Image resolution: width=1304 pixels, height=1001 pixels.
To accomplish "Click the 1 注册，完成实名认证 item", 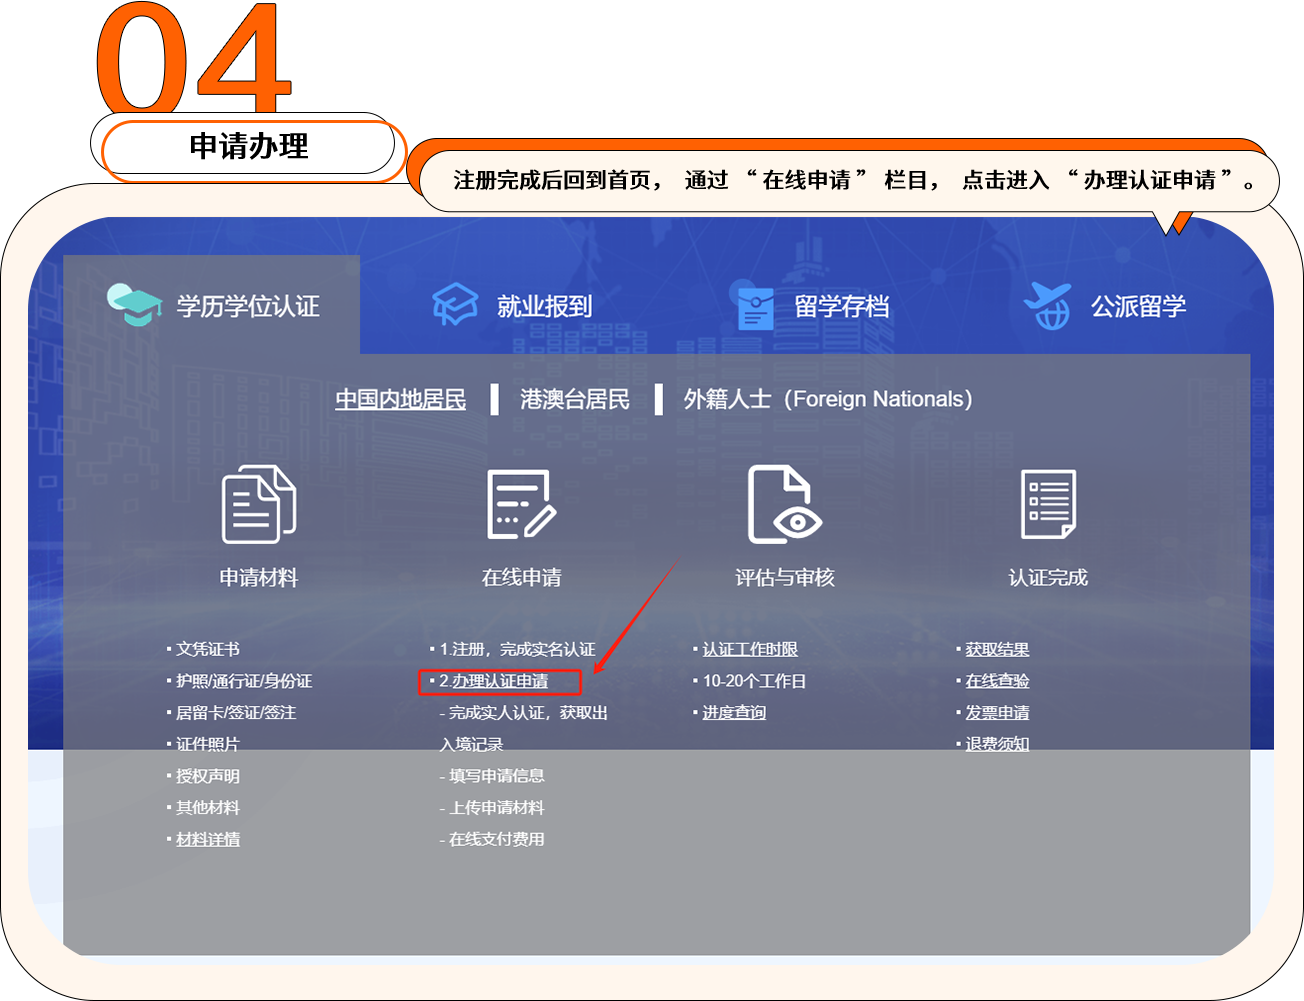I will 517,649.
